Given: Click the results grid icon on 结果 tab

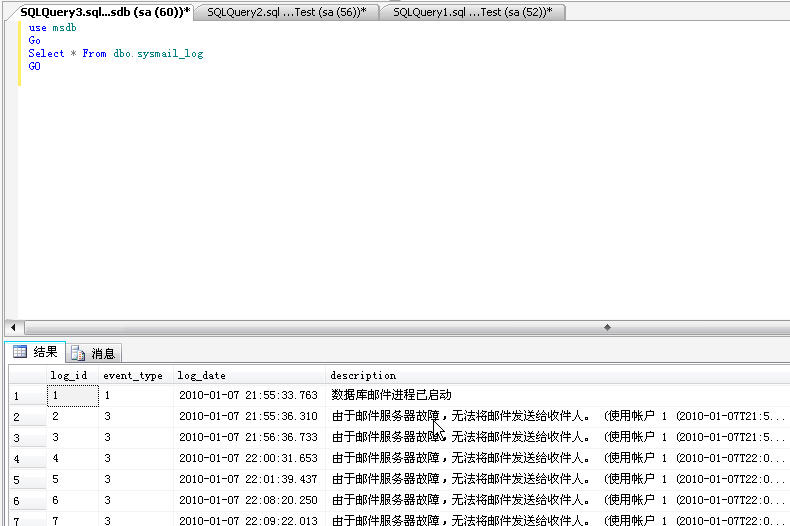Looking at the screenshot, I should tap(20, 352).
